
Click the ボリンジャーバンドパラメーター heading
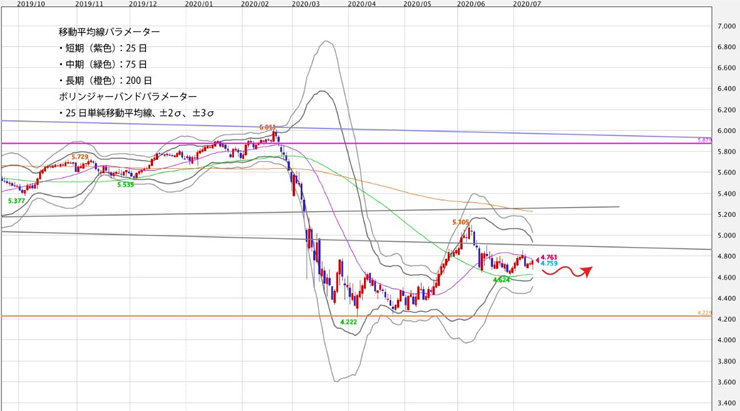coord(128,96)
